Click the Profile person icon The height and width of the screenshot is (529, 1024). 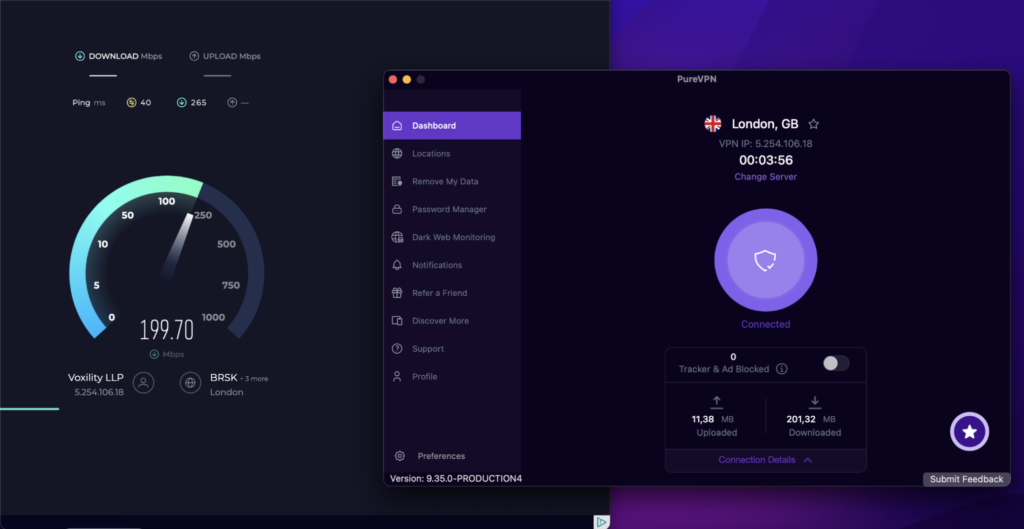coord(397,377)
